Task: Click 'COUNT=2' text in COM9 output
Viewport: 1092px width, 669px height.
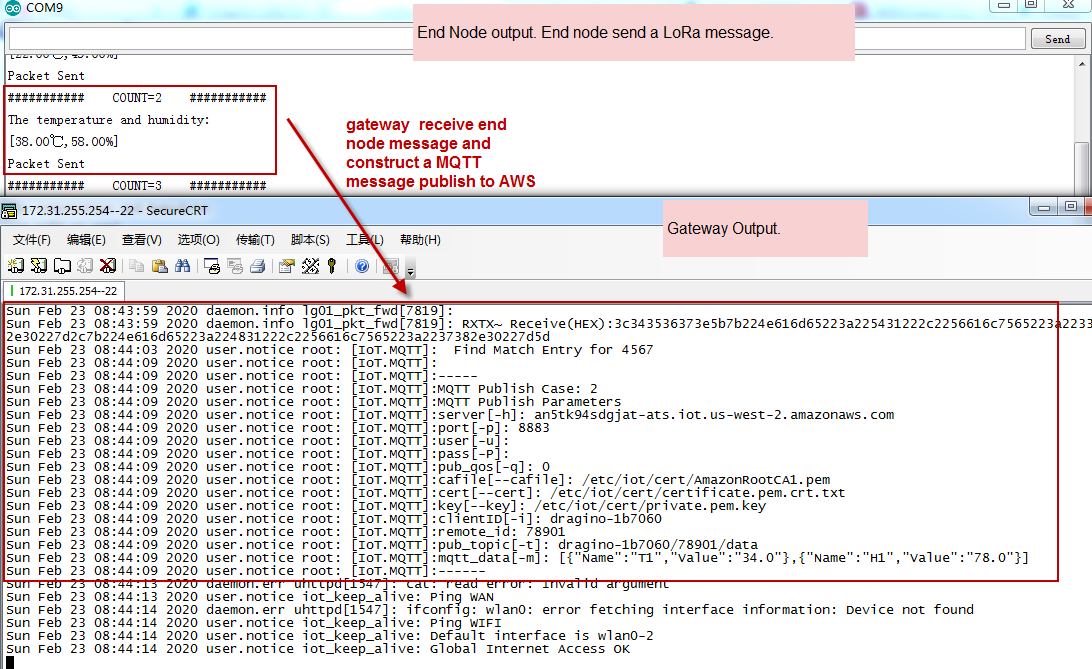Action: [x=137, y=98]
